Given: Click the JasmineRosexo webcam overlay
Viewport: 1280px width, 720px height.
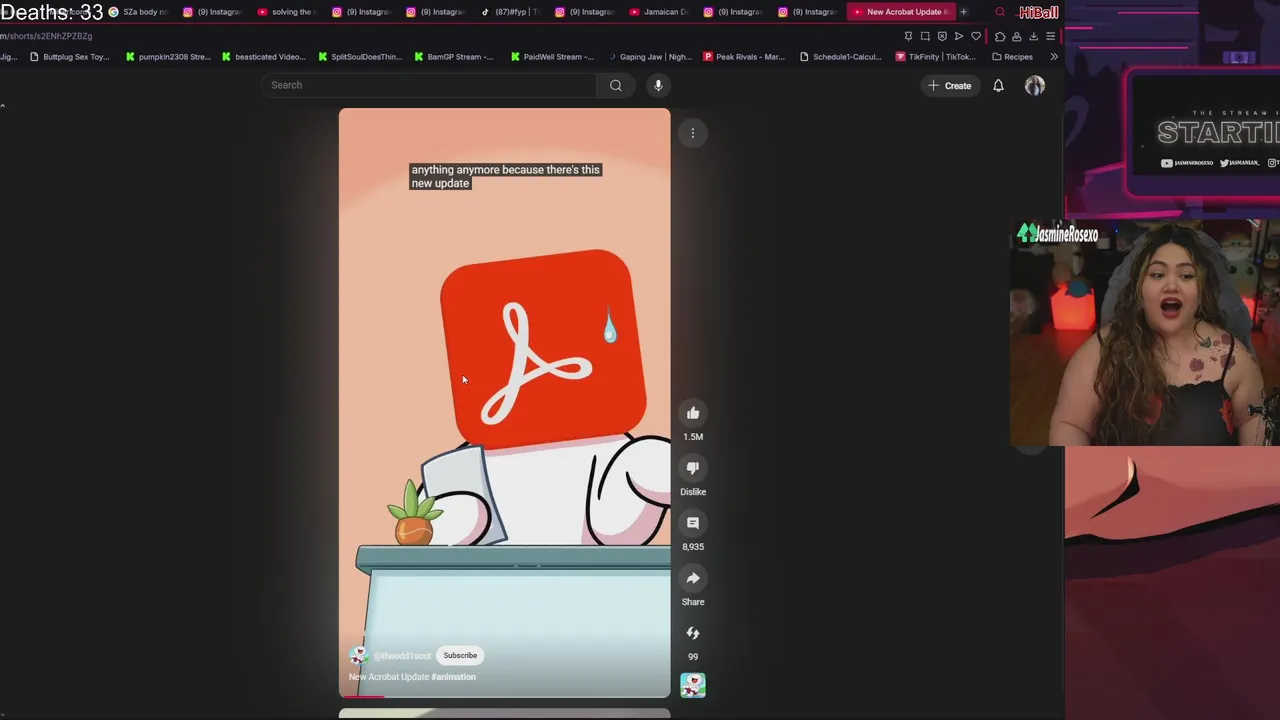Looking at the screenshot, I should [1145, 333].
